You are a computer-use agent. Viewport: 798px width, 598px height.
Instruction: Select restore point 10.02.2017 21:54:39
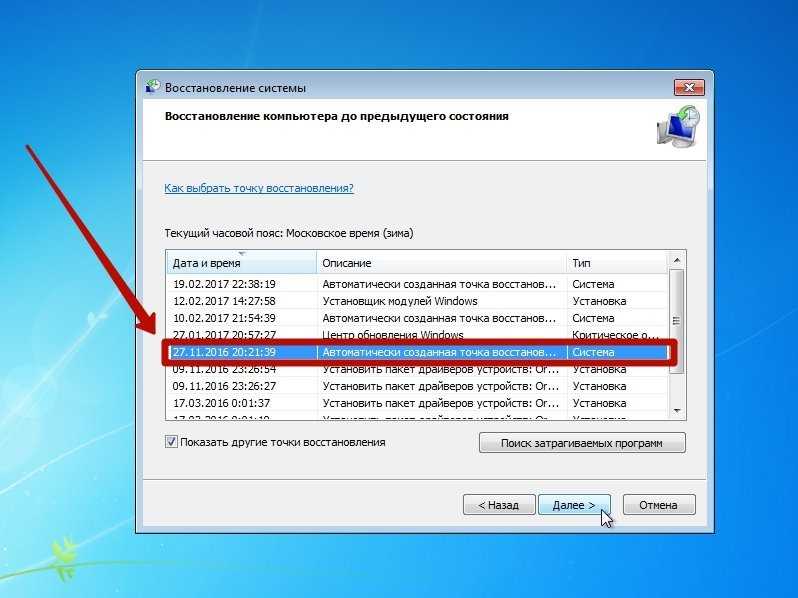coord(417,318)
